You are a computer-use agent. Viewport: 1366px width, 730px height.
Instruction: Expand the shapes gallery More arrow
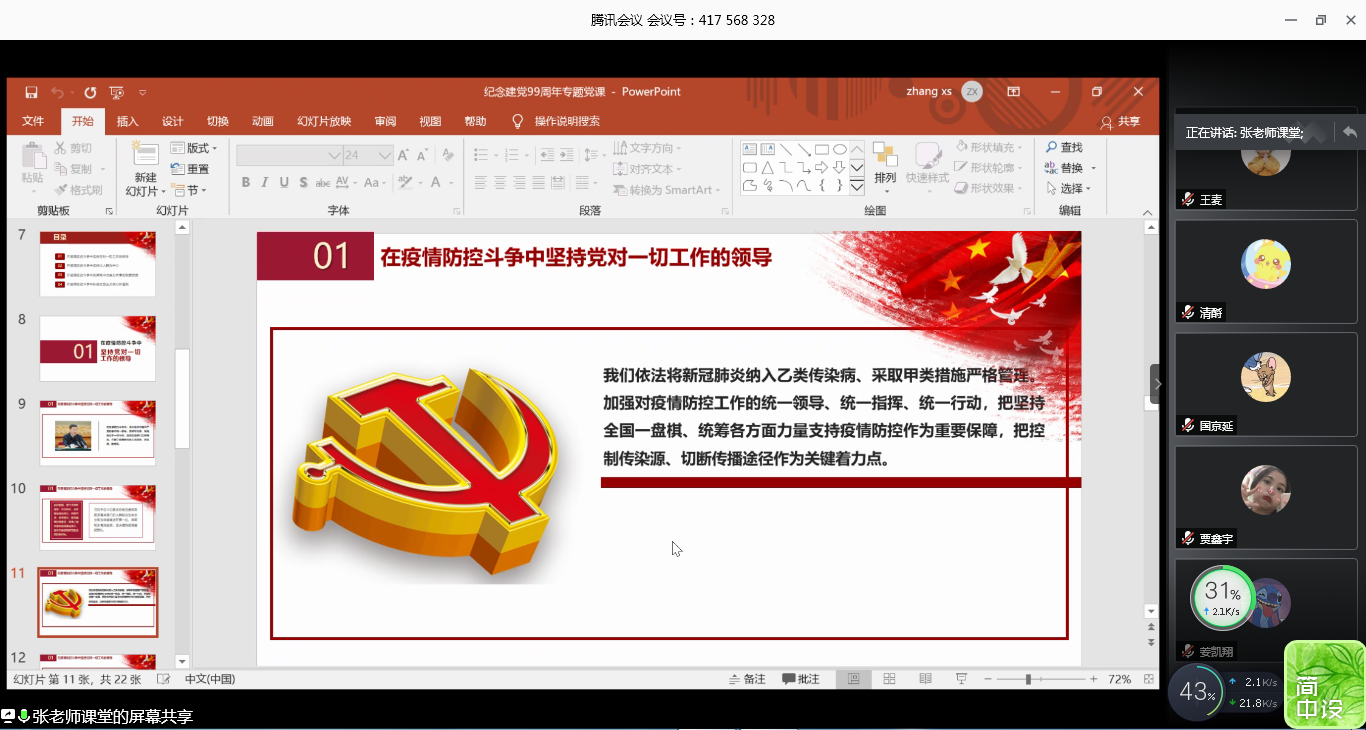(x=857, y=186)
